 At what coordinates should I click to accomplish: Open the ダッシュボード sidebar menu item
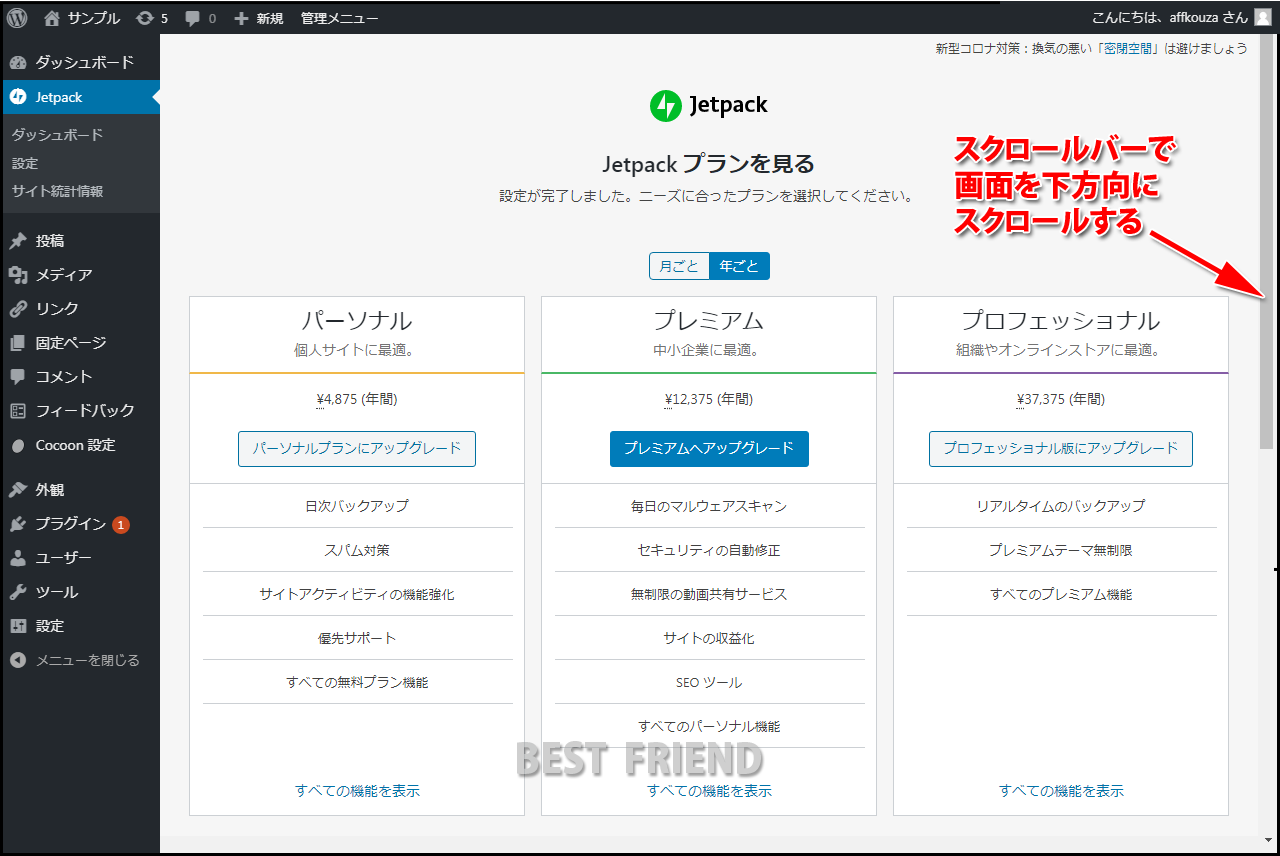tap(80, 62)
